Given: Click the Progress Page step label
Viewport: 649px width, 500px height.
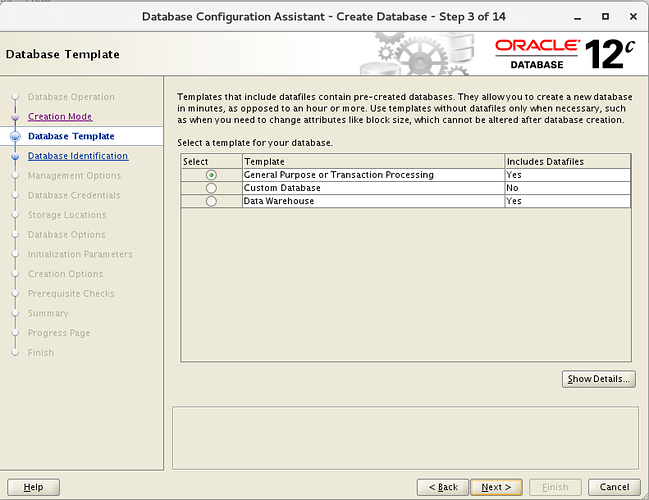Looking at the screenshot, I should coord(59,333).
